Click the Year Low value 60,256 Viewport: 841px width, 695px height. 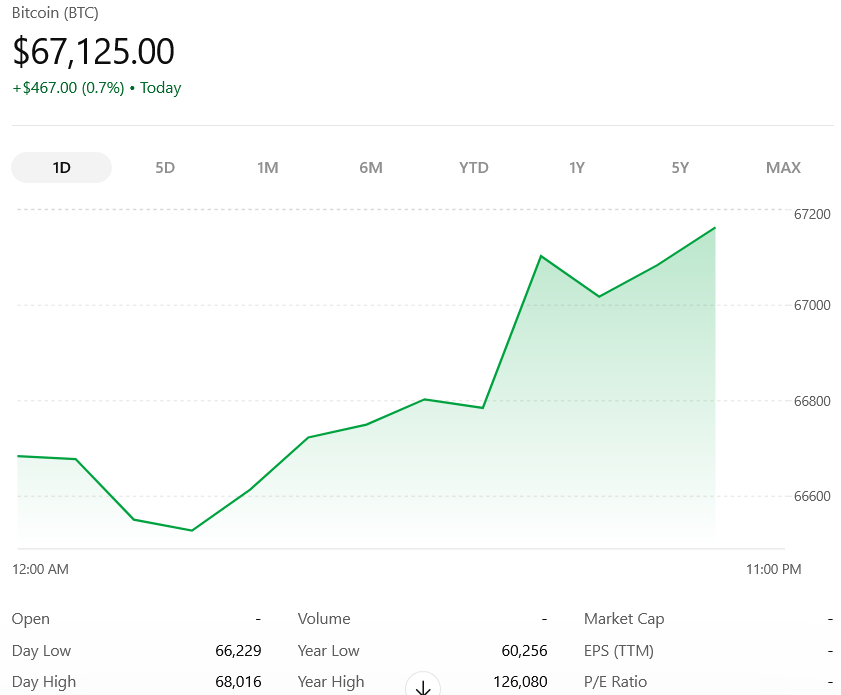[524, 650]
